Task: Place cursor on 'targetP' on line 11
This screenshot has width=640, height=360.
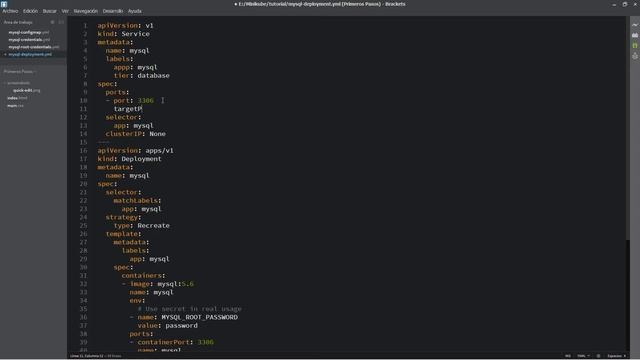Action: click(127, 109)
